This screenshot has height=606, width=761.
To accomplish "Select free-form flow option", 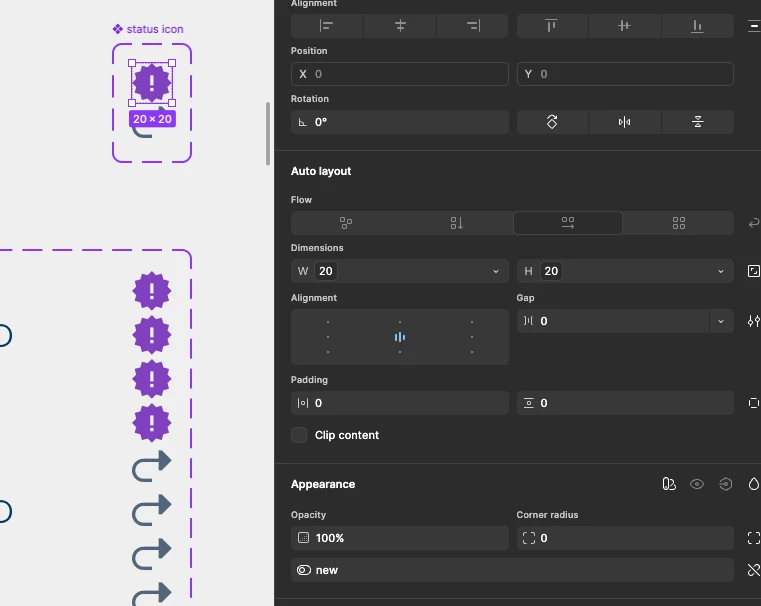I will click(x=346, y=223).
